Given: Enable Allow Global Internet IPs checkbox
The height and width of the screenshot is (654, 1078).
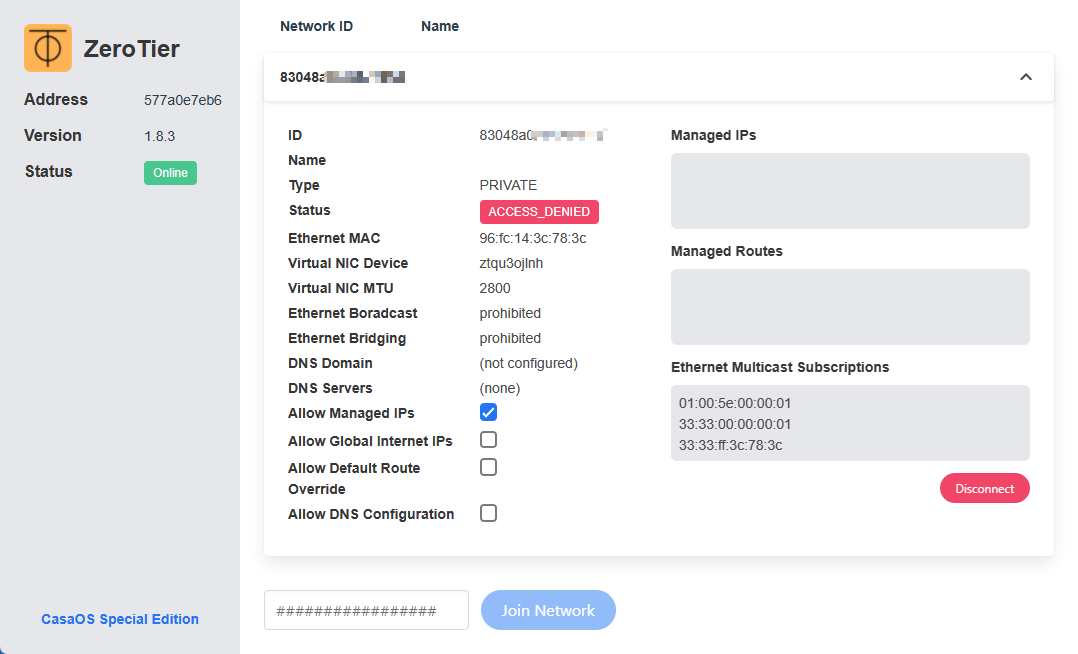Looking at the screenshot, I should coord(488,439).
